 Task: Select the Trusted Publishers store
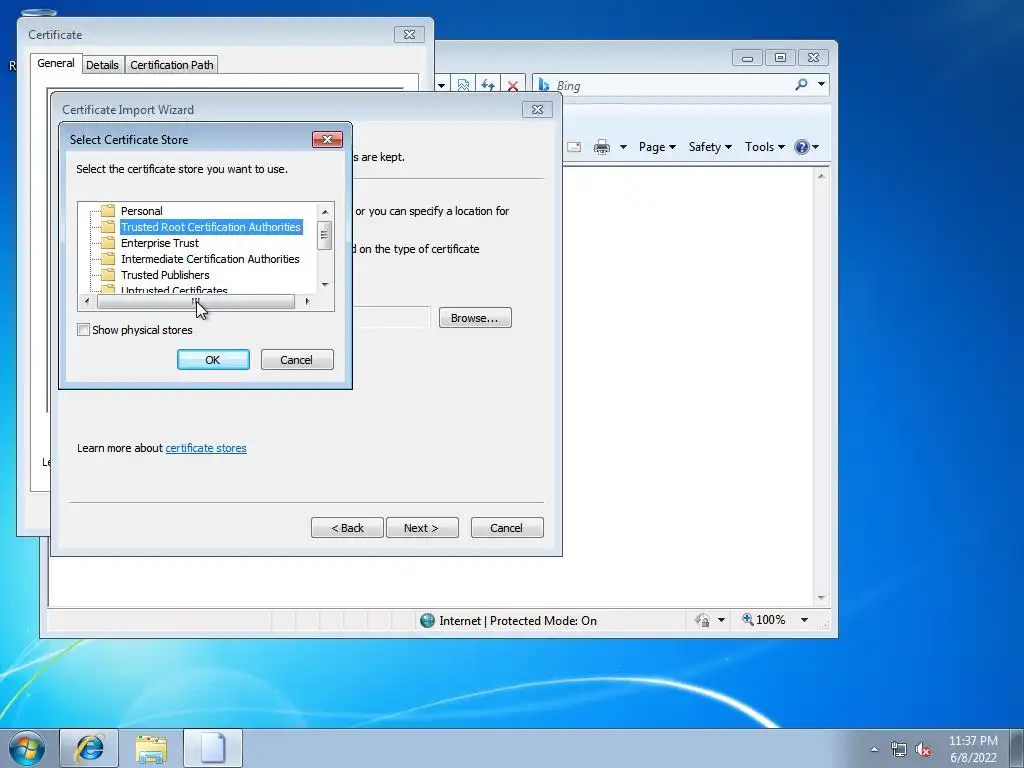click(165, 275)
